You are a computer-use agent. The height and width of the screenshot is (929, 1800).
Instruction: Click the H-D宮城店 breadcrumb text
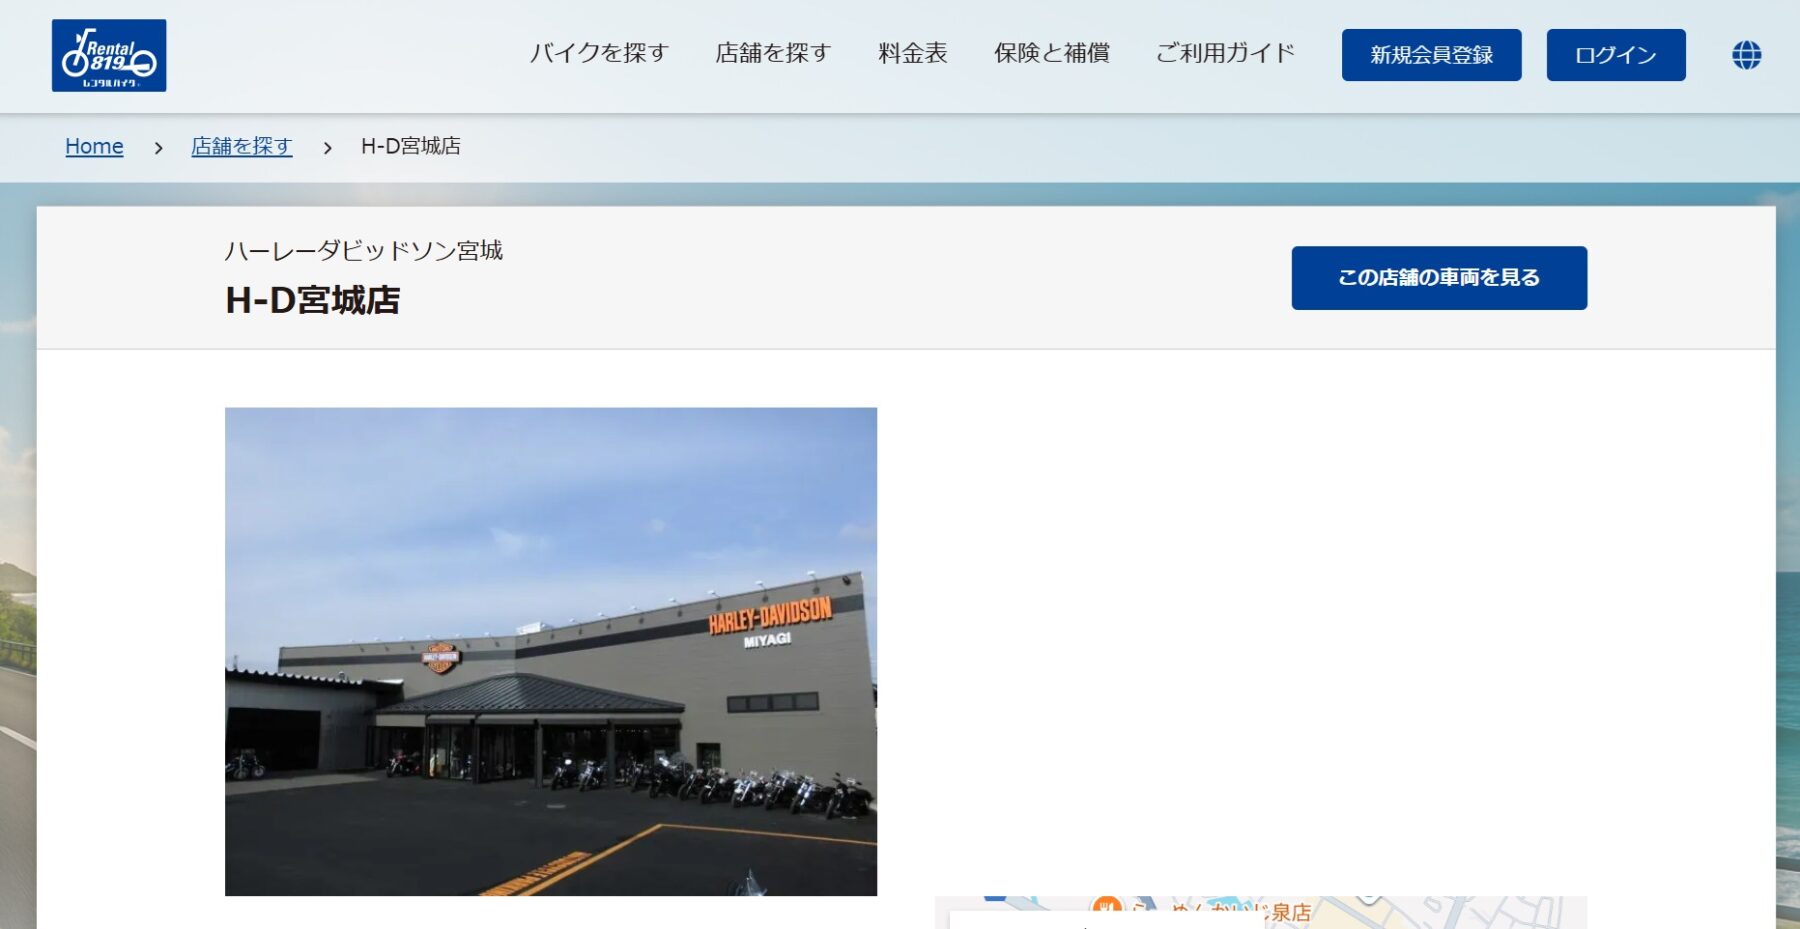coord(411,147)
